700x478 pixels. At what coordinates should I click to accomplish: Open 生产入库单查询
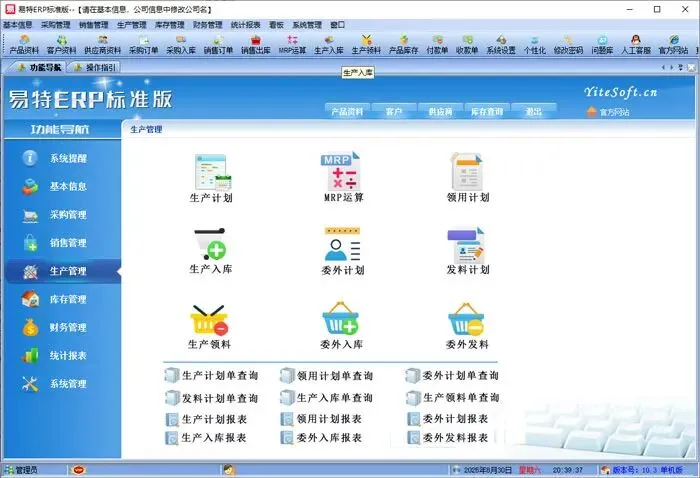point(327,398)
